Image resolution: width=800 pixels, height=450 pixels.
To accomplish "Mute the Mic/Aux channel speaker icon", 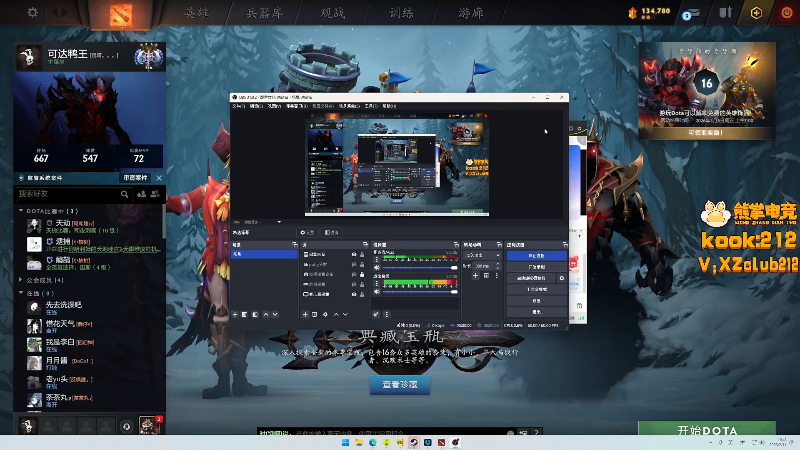I will (377, 267).
